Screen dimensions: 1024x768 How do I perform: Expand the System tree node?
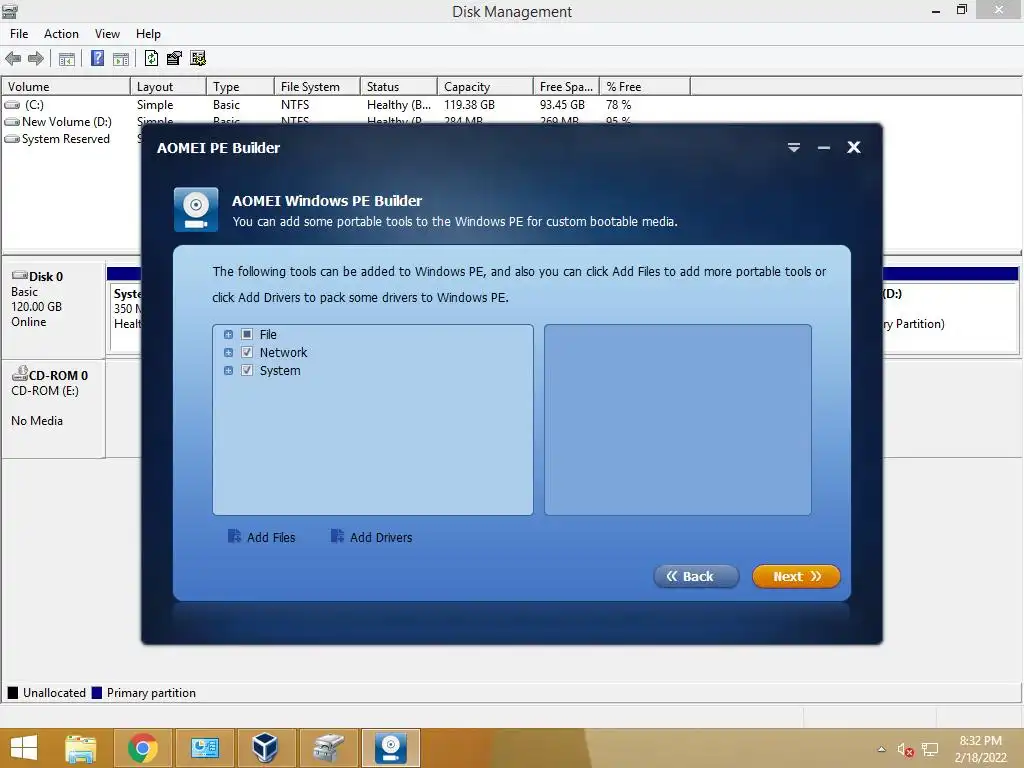tap(229, 371)
